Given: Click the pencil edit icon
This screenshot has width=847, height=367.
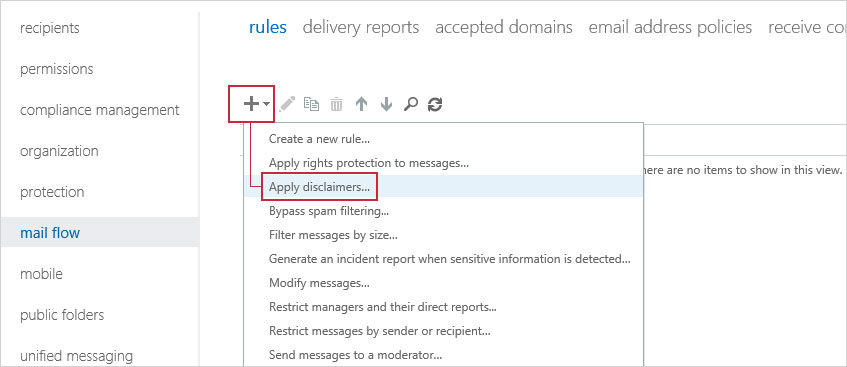Looking at the screenshot, I should 287,104.
